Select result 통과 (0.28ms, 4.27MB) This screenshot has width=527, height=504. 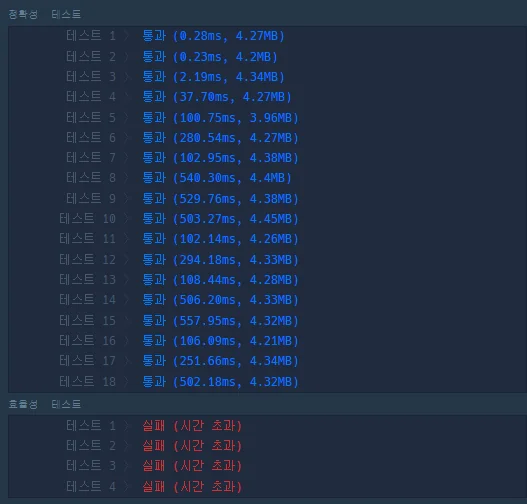click(x=213, y=36)
